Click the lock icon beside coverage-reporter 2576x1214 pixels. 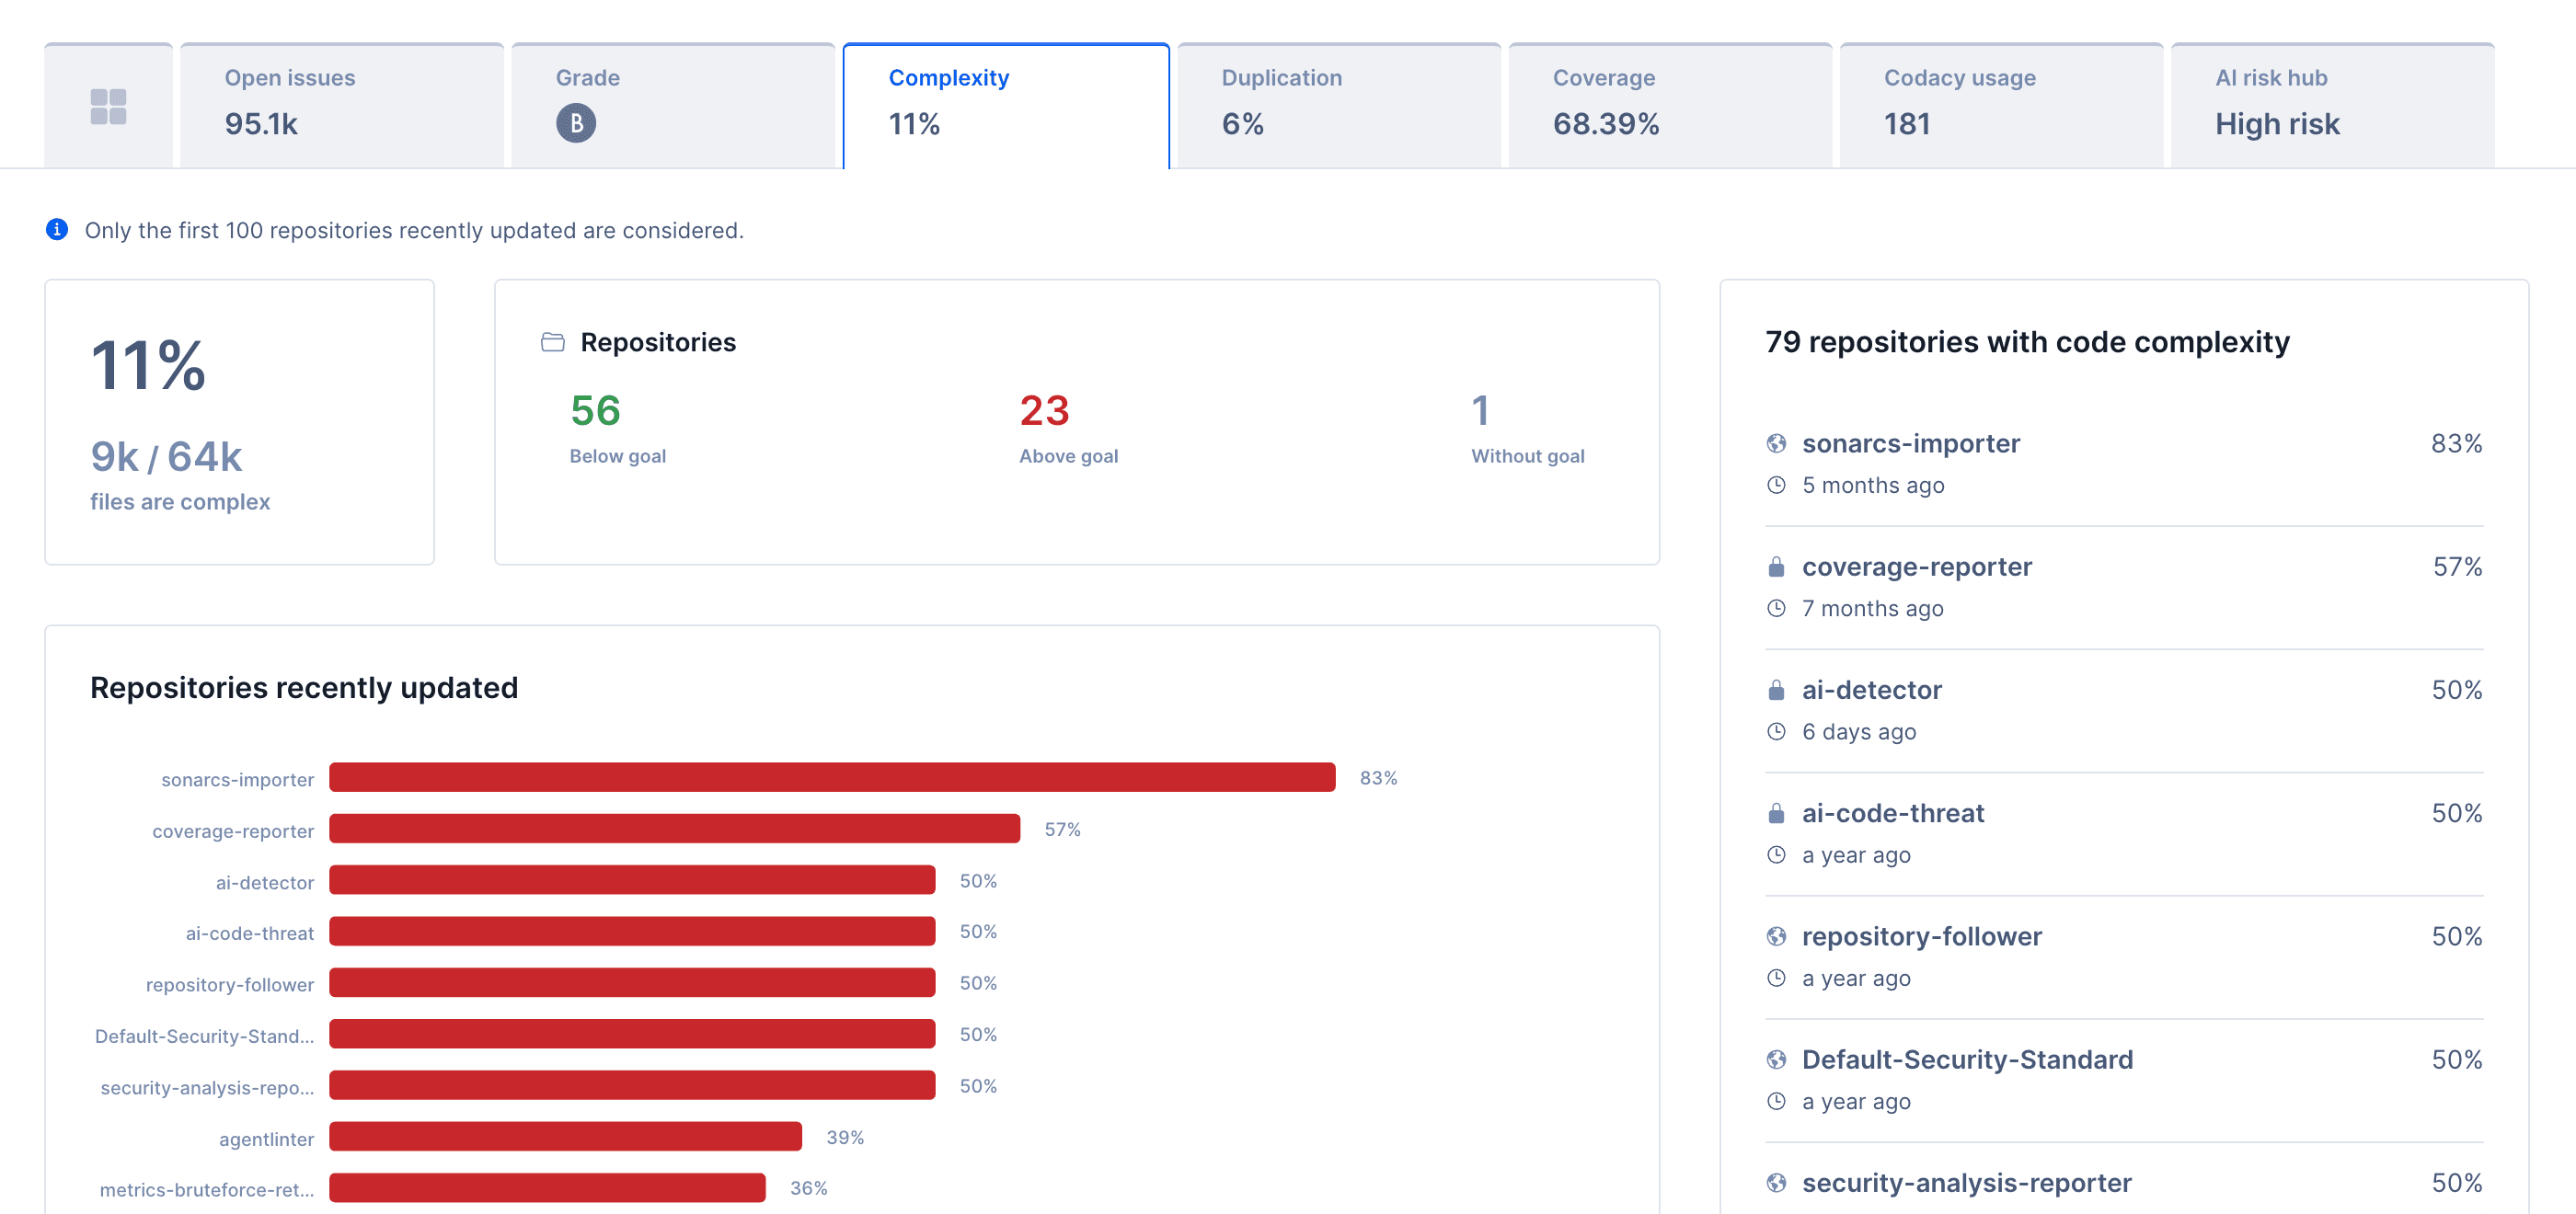(x=1776, y=567)
